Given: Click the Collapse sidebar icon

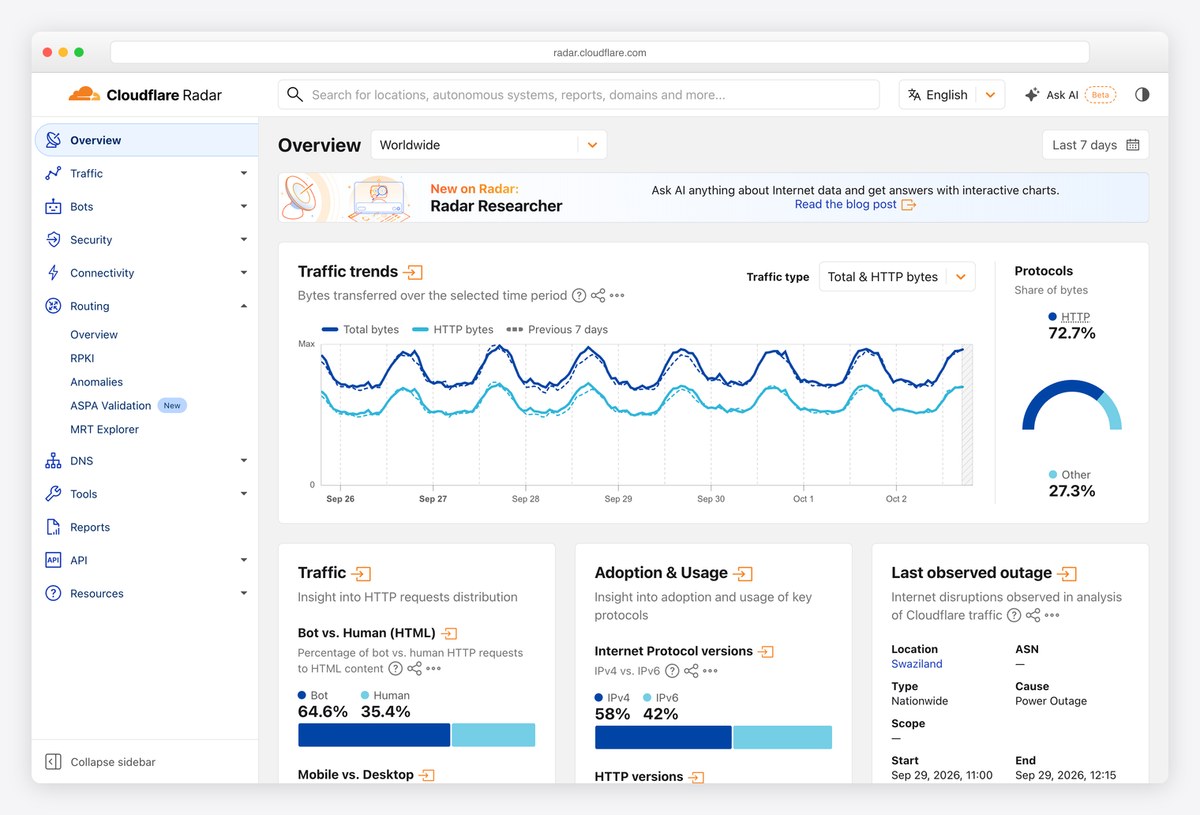Looking at the screenshot, I should pyautogui.click(x=53, y=762).
